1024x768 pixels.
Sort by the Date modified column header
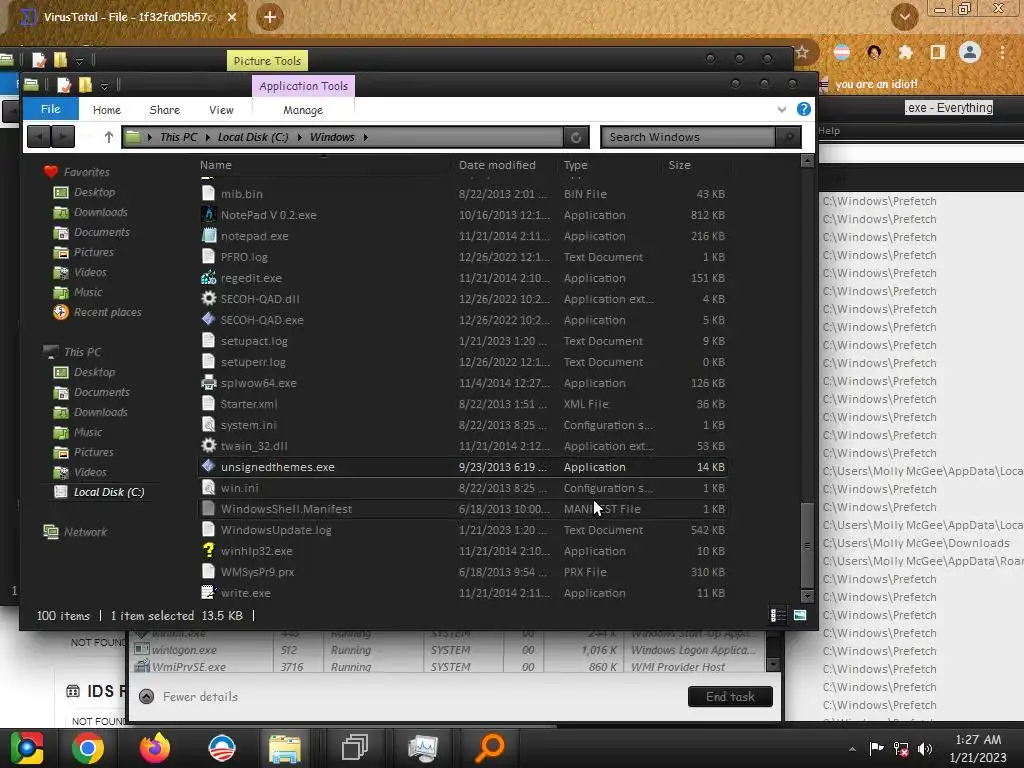(x=497, y=165)
